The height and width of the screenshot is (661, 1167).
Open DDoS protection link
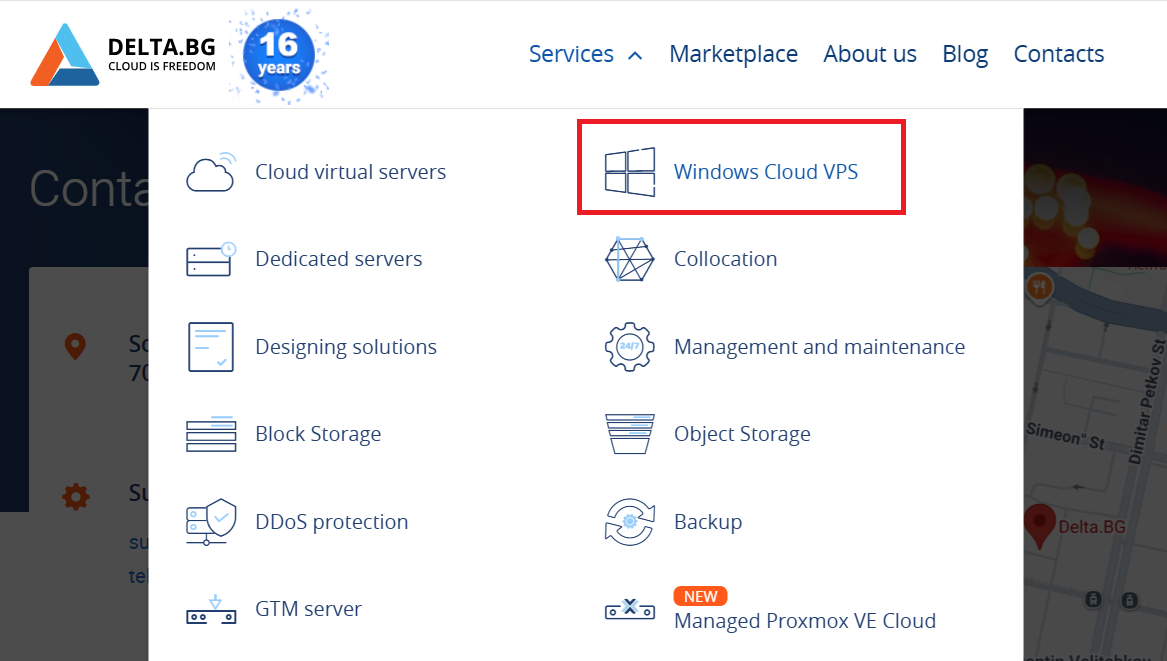[332, 522]
